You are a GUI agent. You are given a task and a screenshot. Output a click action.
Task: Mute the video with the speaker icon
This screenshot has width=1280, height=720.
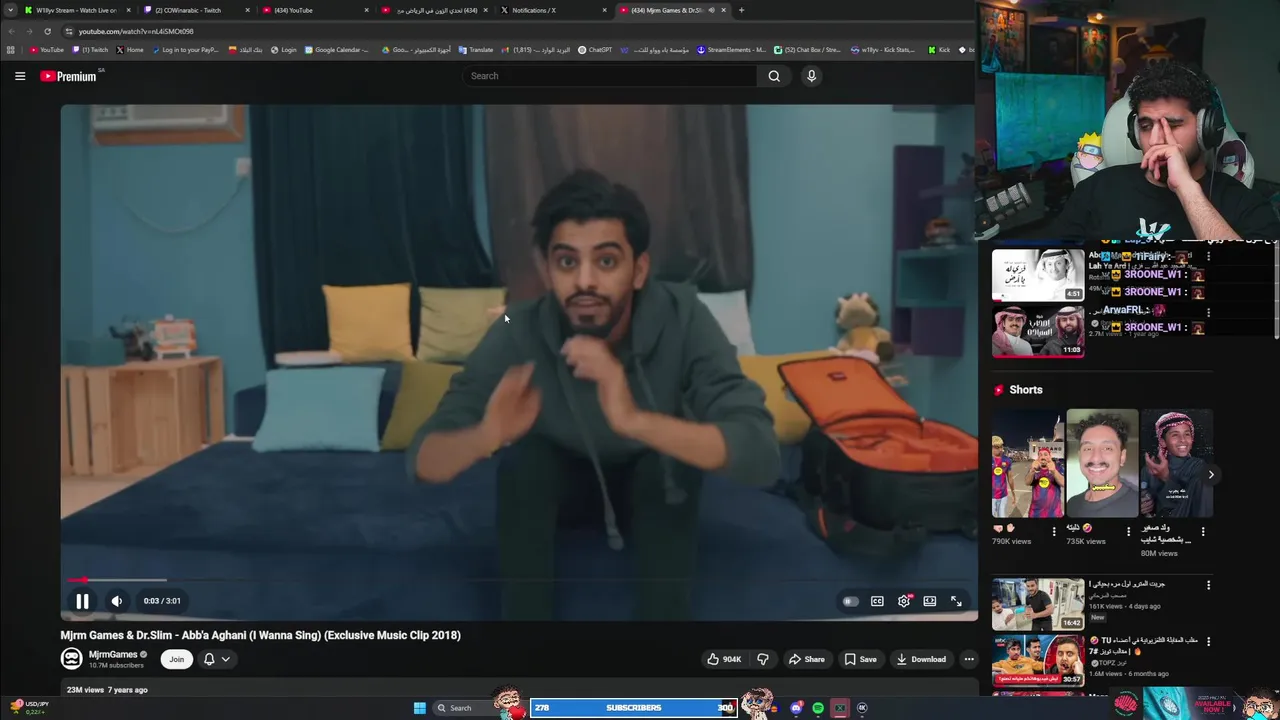pyautogui.click(x=116, y=601)
